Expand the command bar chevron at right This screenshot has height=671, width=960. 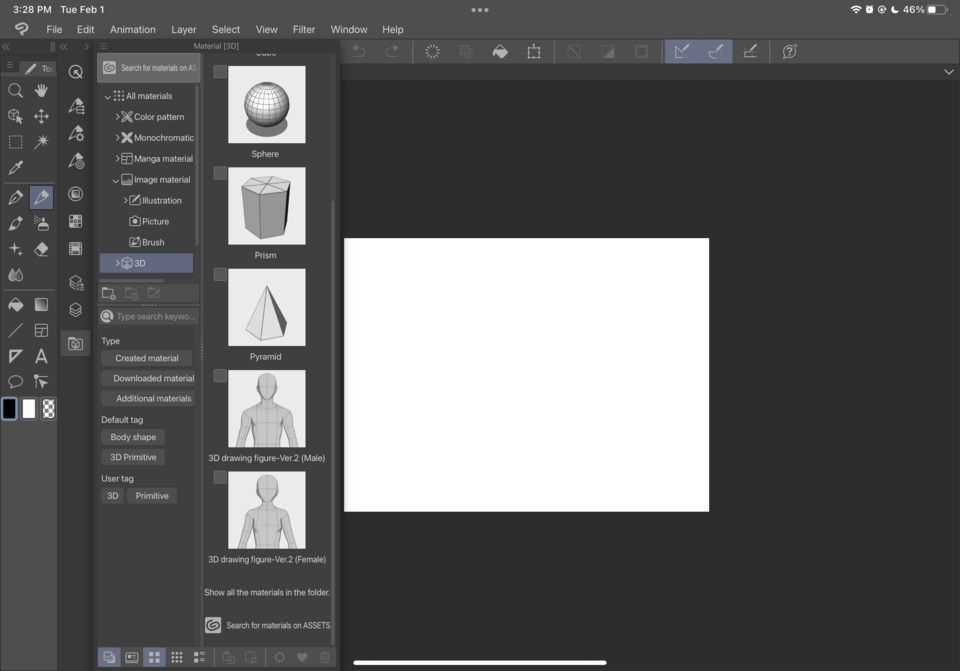(949, 72)
